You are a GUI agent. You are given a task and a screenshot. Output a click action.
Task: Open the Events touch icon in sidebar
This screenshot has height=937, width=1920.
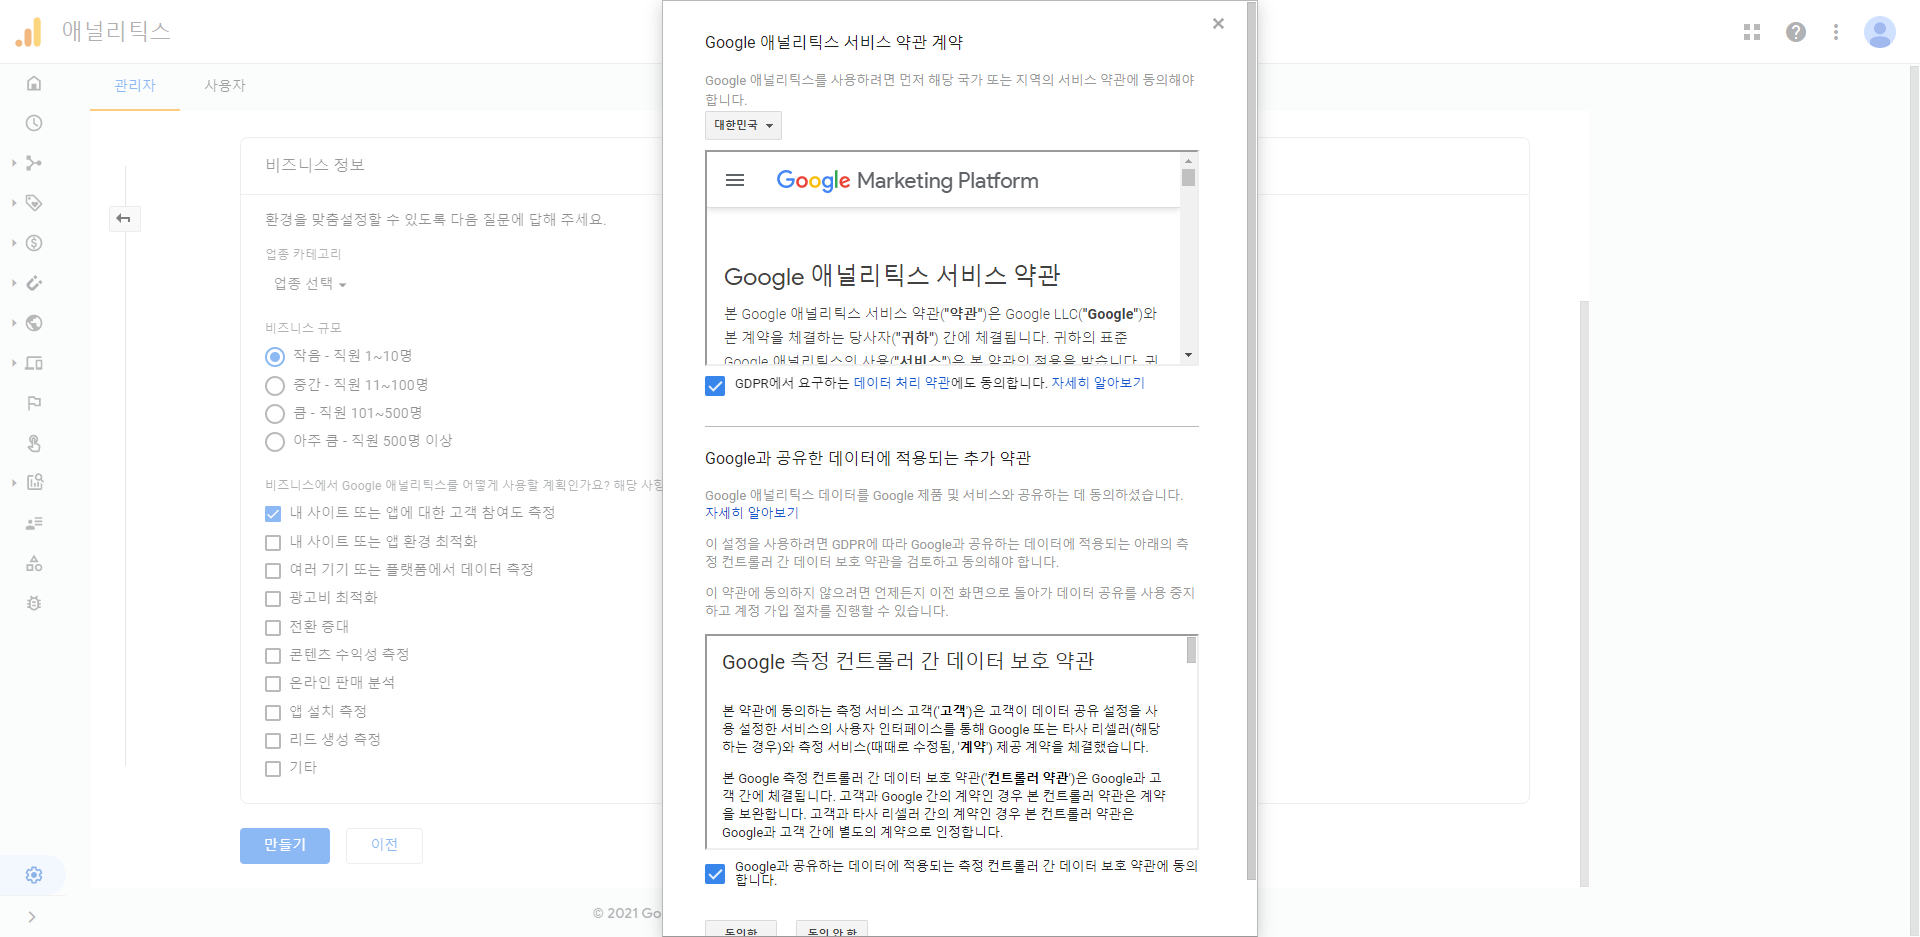click(34, 443)
